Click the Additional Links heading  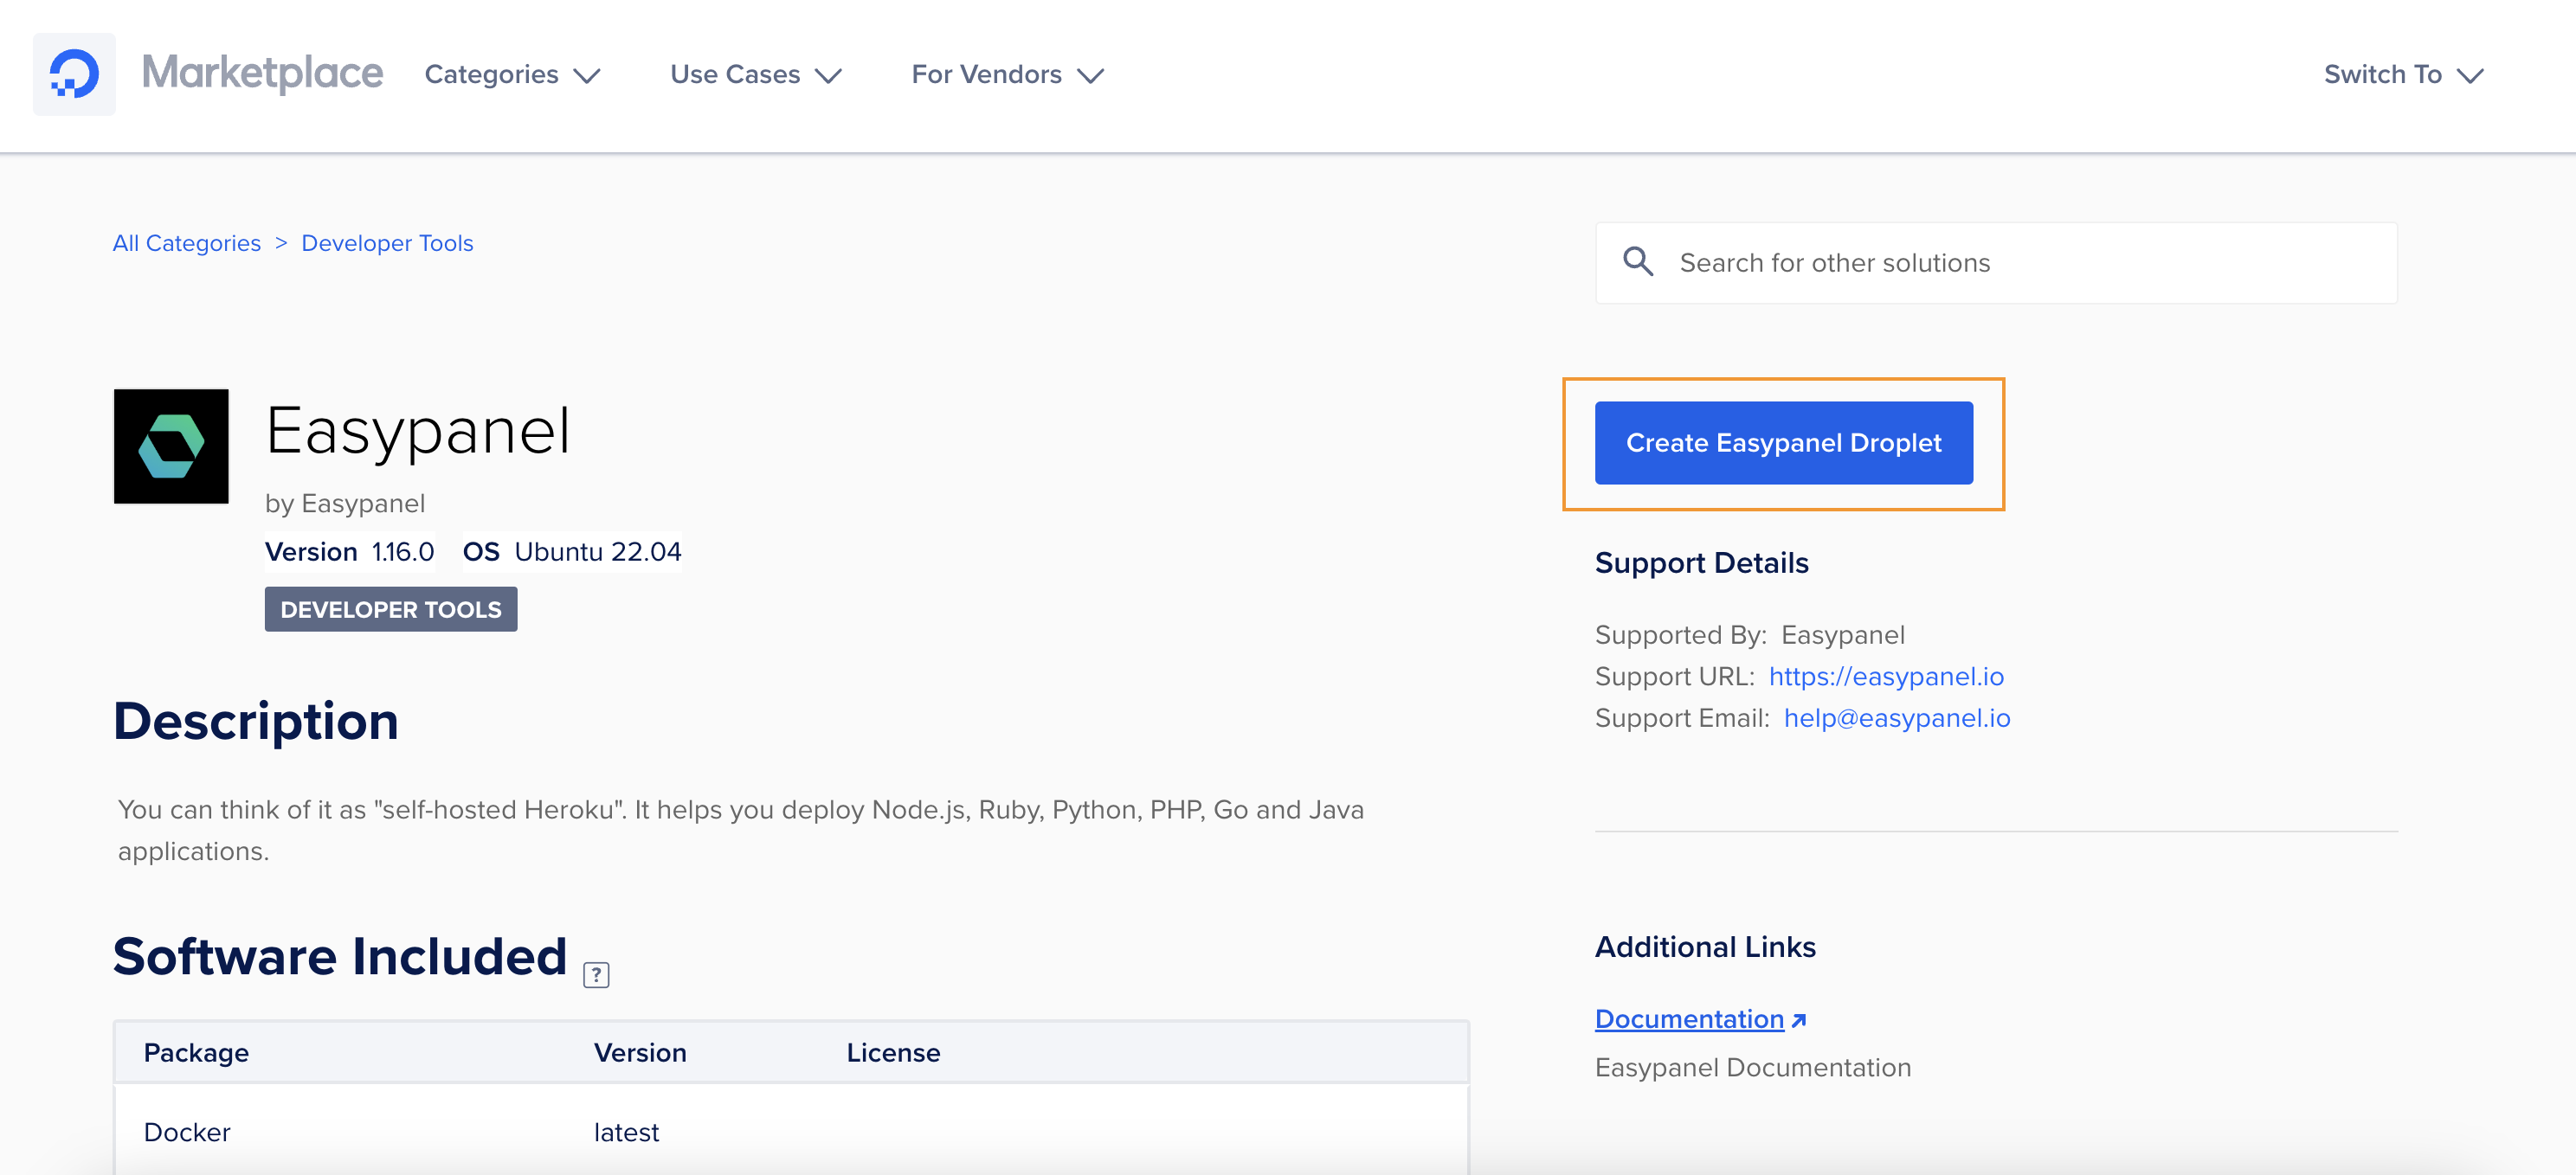click(1705, 947)
